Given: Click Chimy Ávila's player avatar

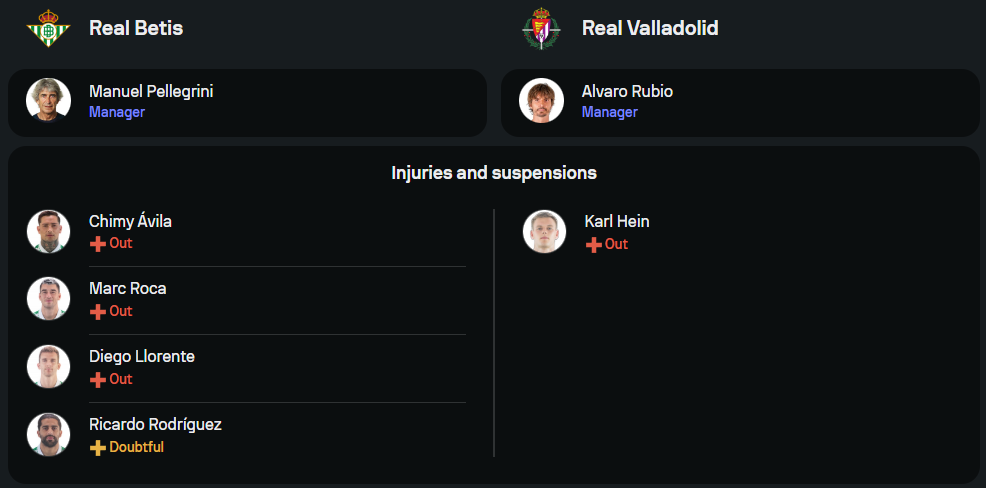Looking at the screenshot, I should point(48,232).
